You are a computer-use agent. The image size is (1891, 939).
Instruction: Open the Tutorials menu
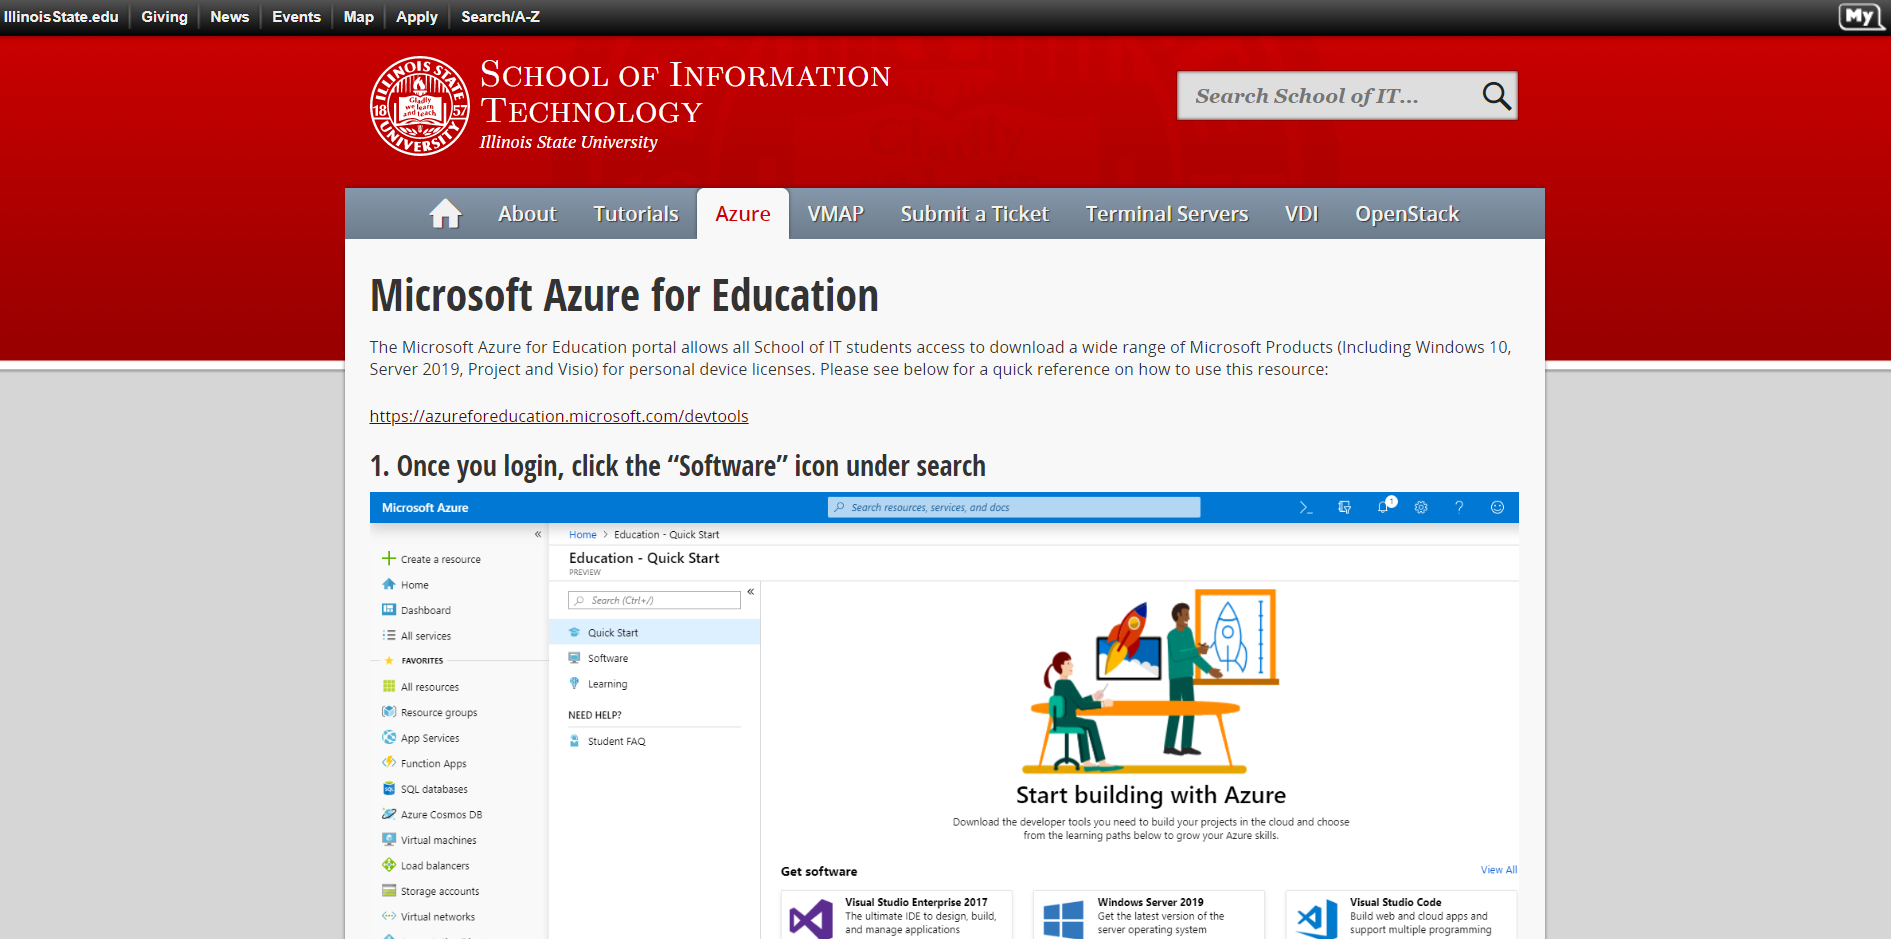[636, 214]
